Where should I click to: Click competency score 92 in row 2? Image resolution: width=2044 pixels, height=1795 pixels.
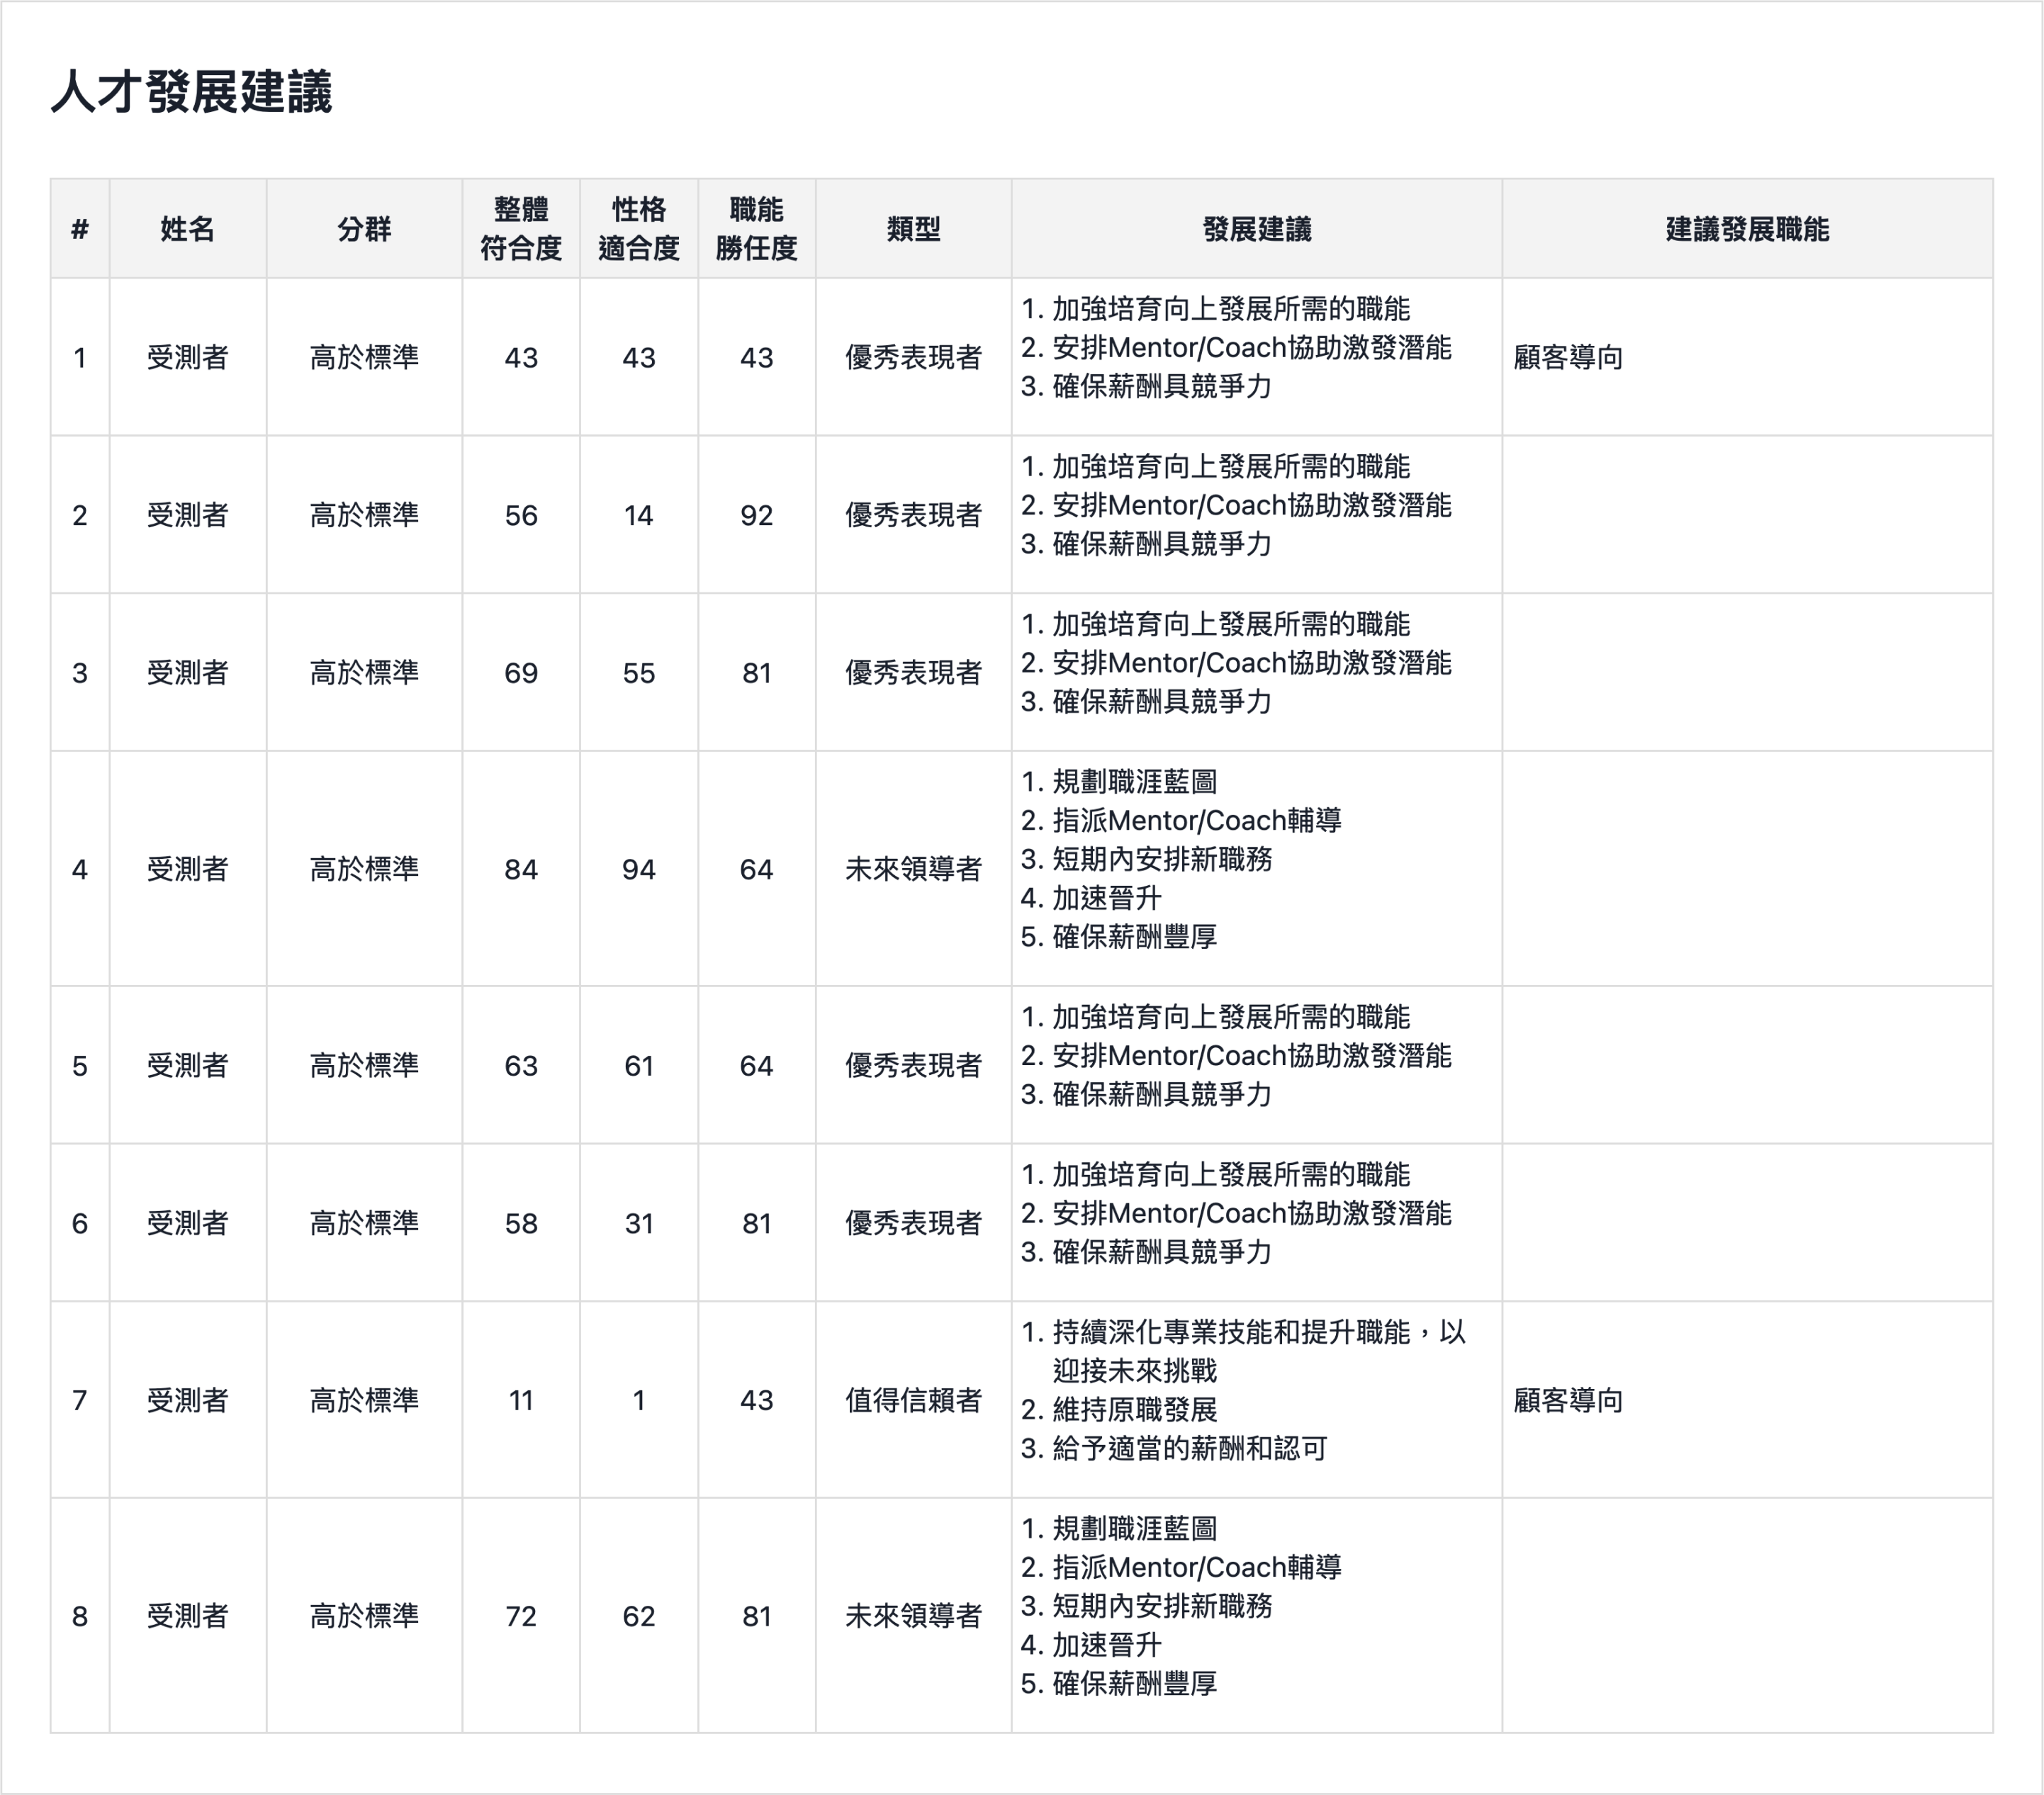click(757, 515)
